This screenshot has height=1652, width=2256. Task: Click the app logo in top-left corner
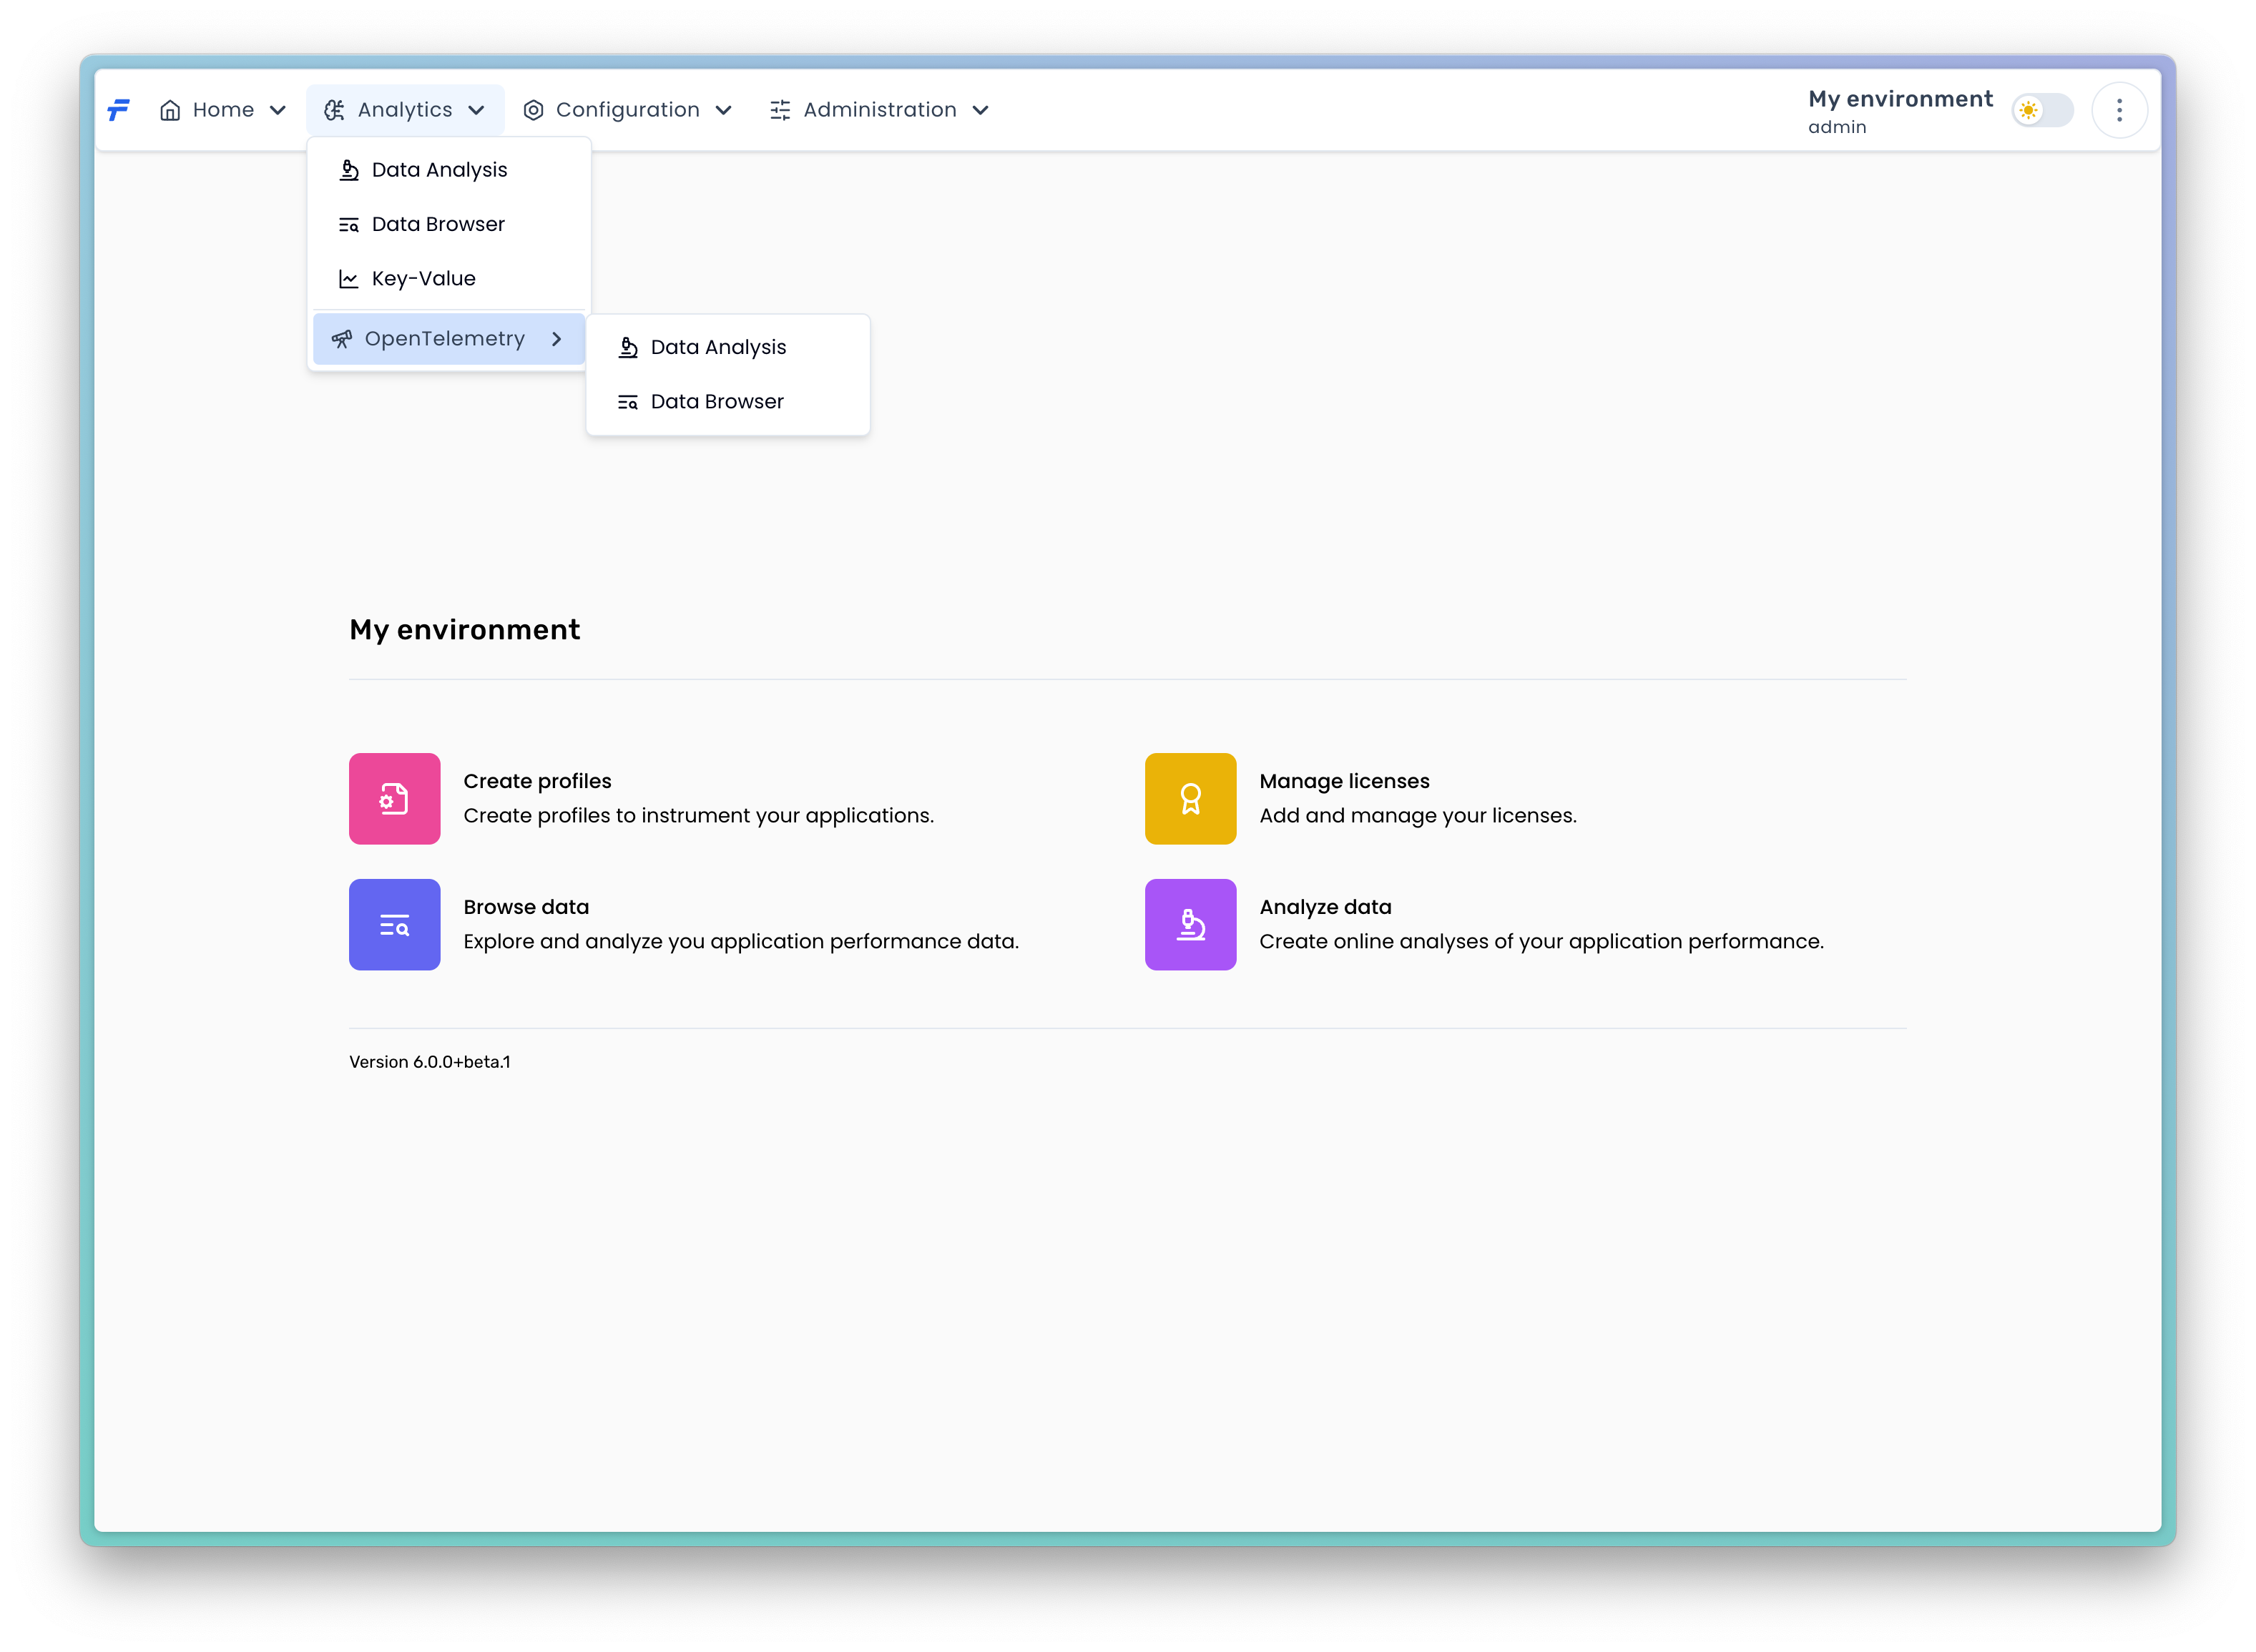click(x=119, y=109)
